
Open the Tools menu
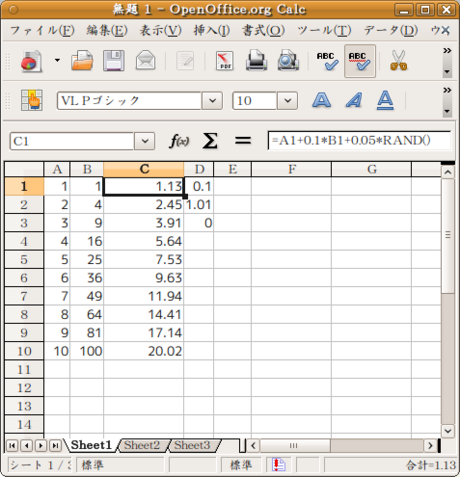(324, 31)
